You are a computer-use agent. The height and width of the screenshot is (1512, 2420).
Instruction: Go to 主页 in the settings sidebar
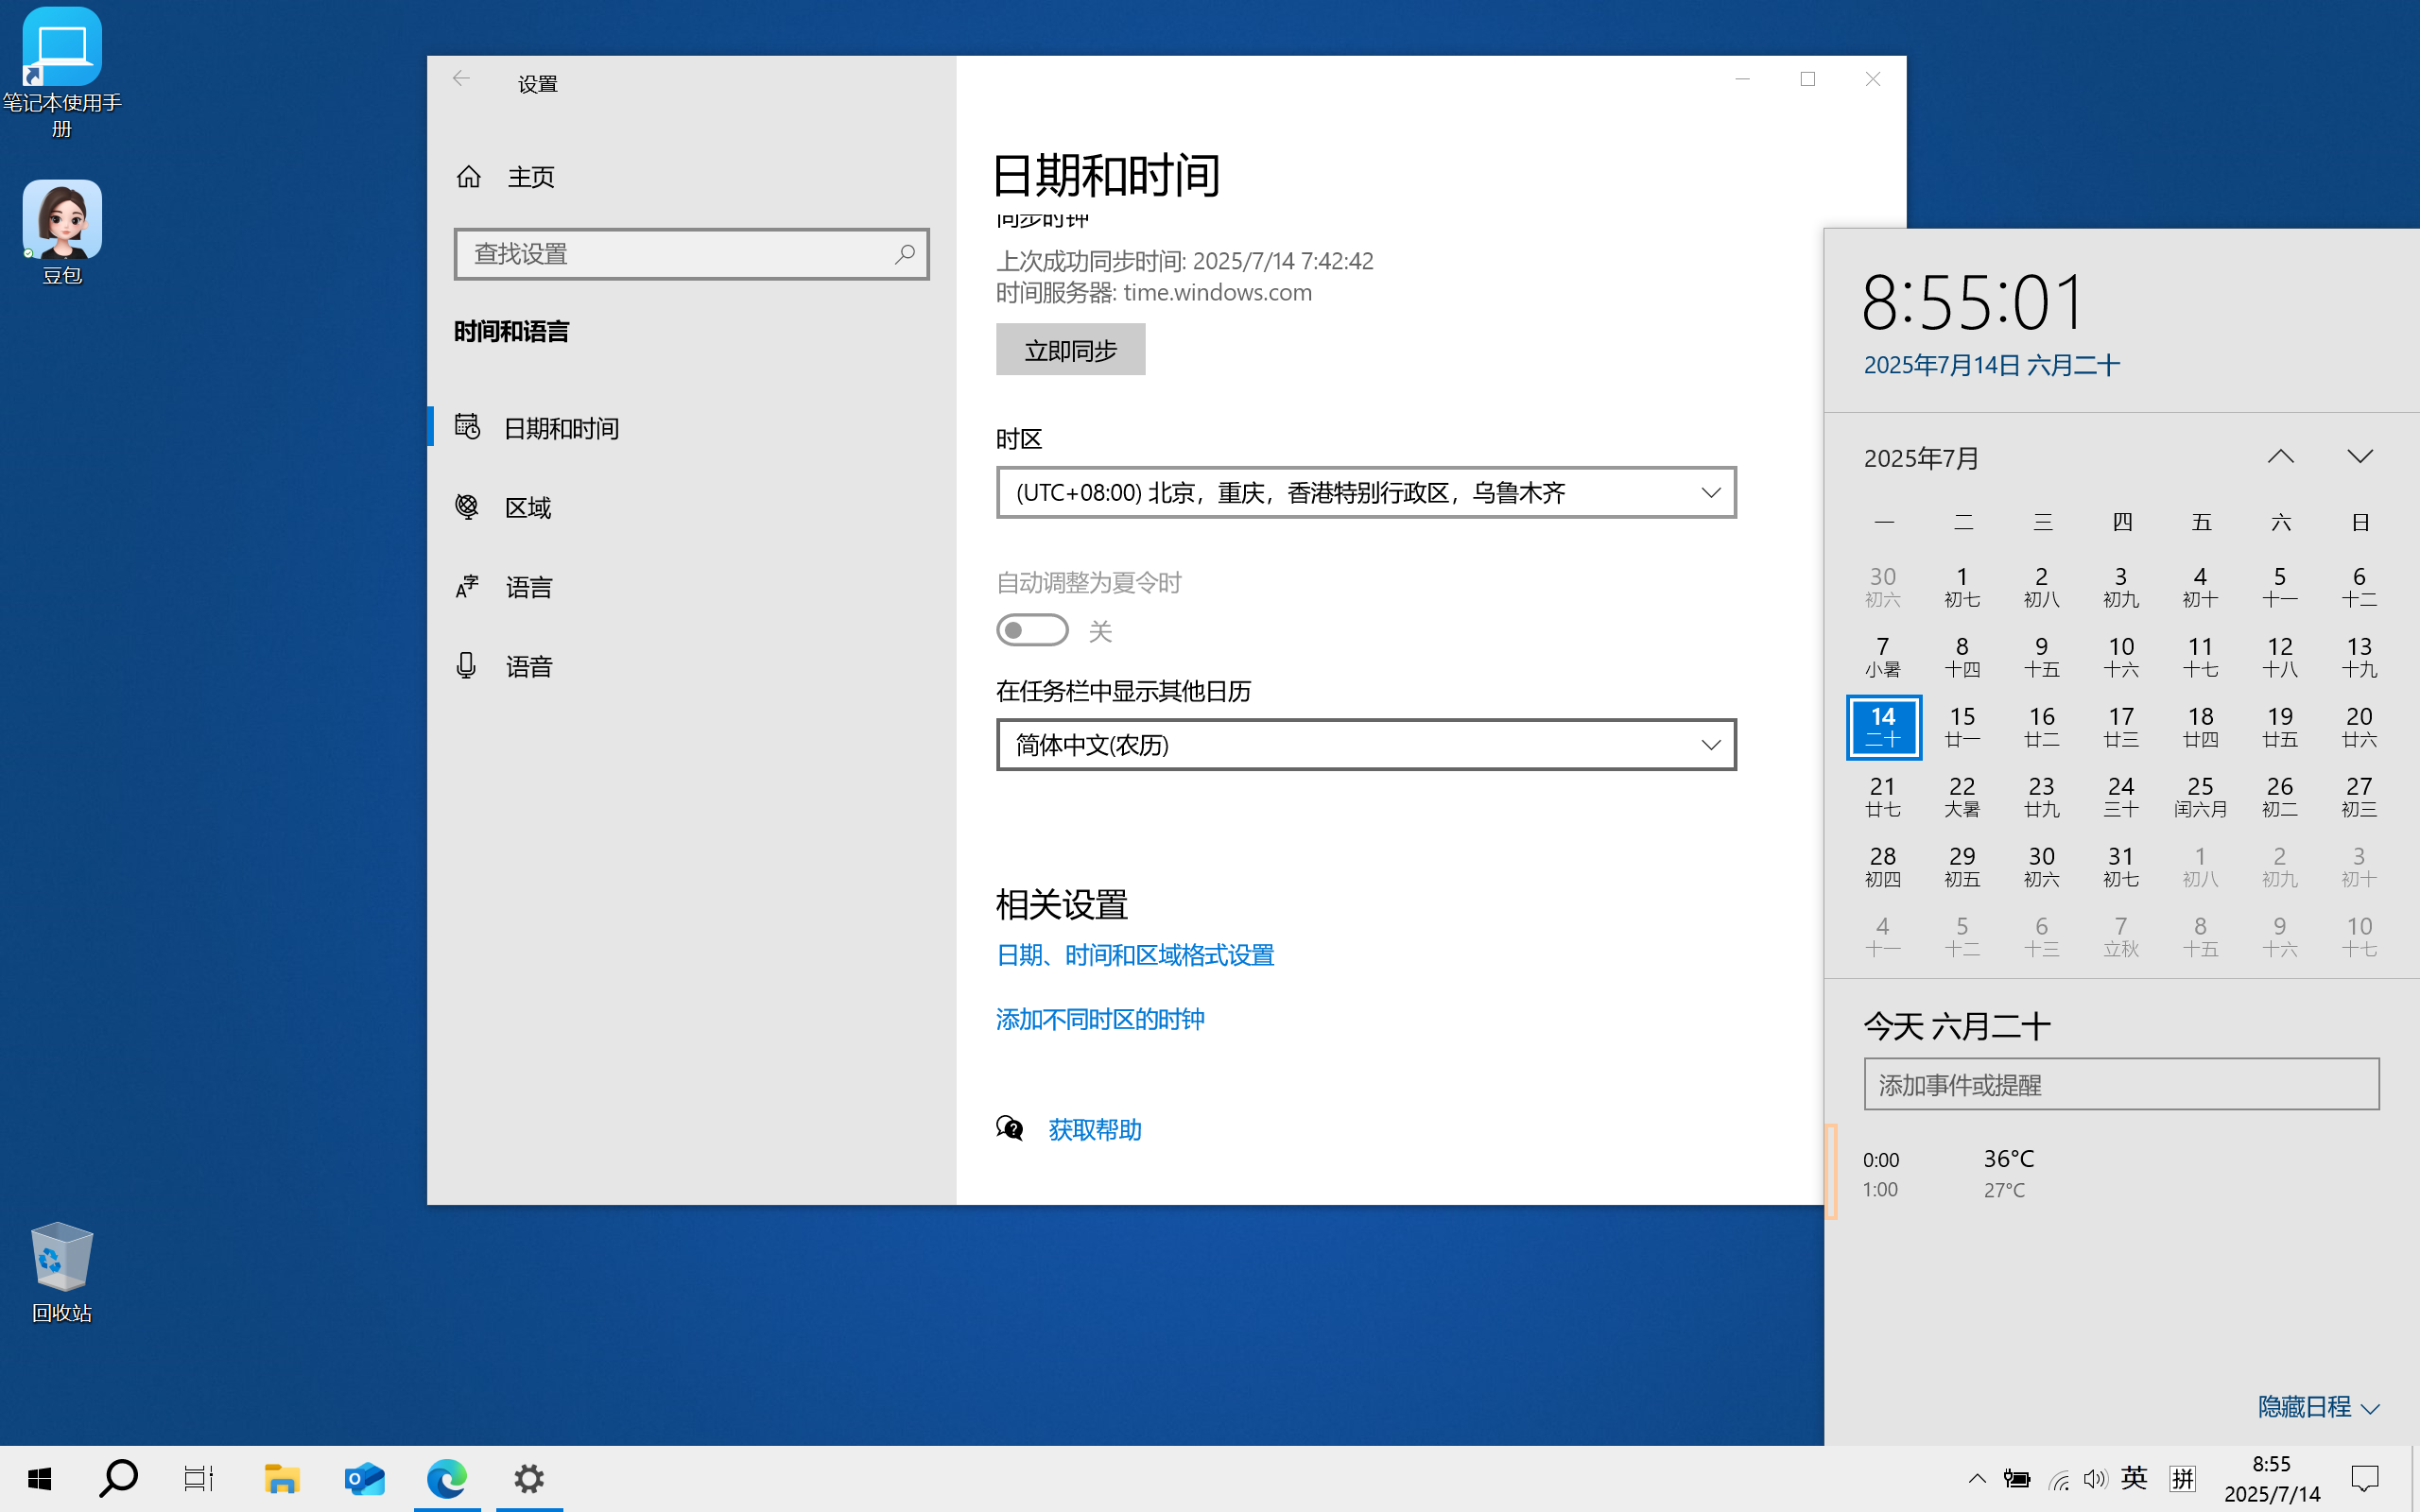(x=533, y=176)
